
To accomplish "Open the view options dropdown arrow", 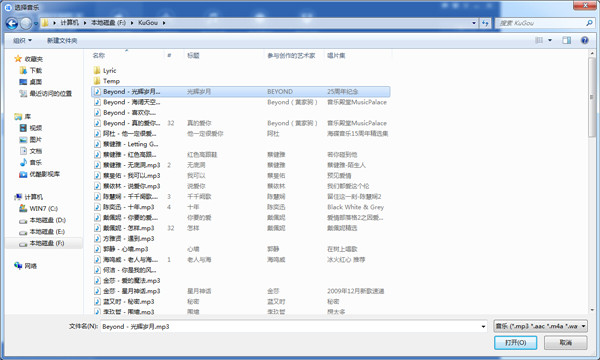I will (550, 40).
